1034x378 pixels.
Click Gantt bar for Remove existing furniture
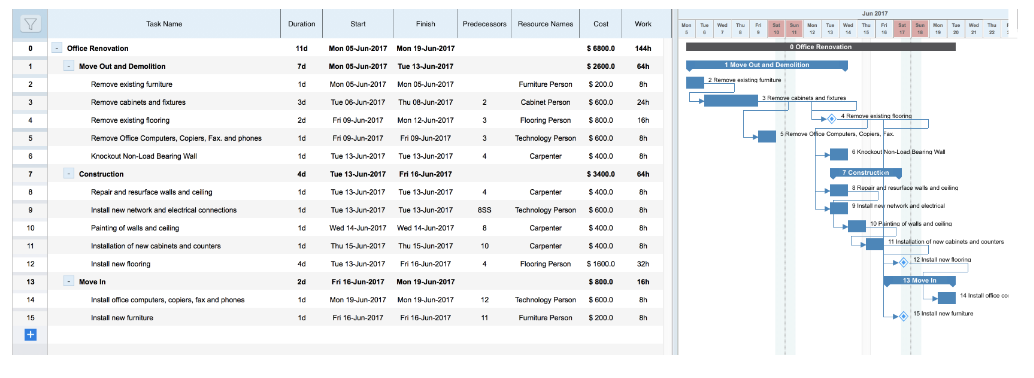pos(695,82)
